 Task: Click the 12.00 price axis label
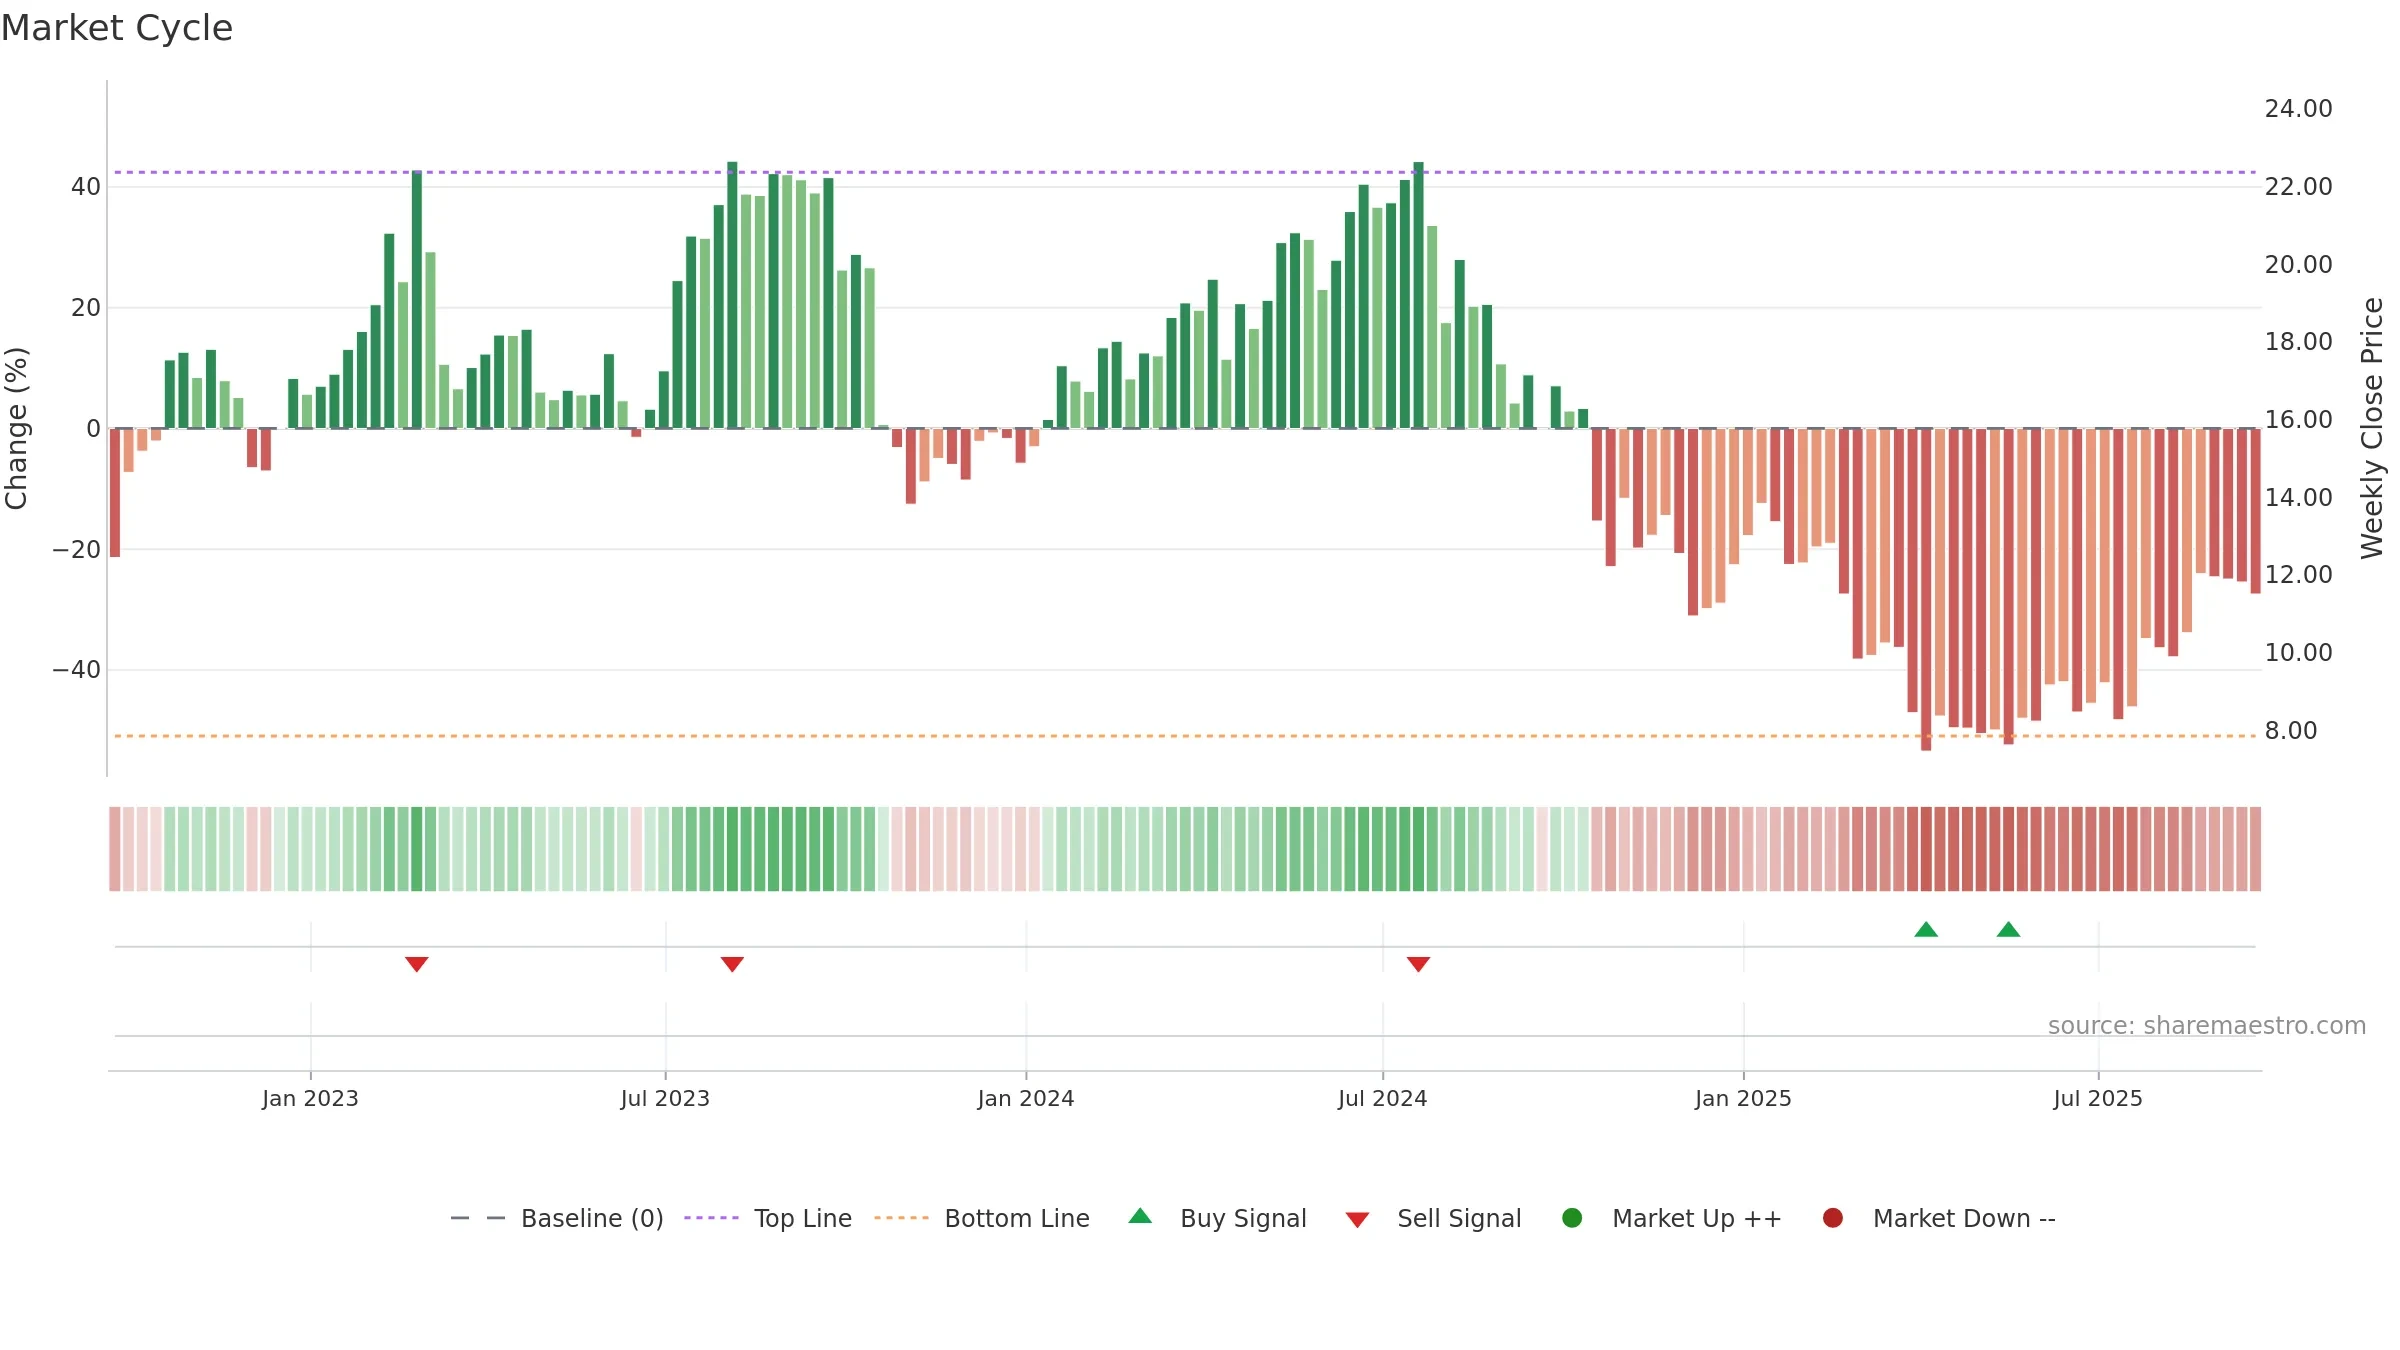2298,574
